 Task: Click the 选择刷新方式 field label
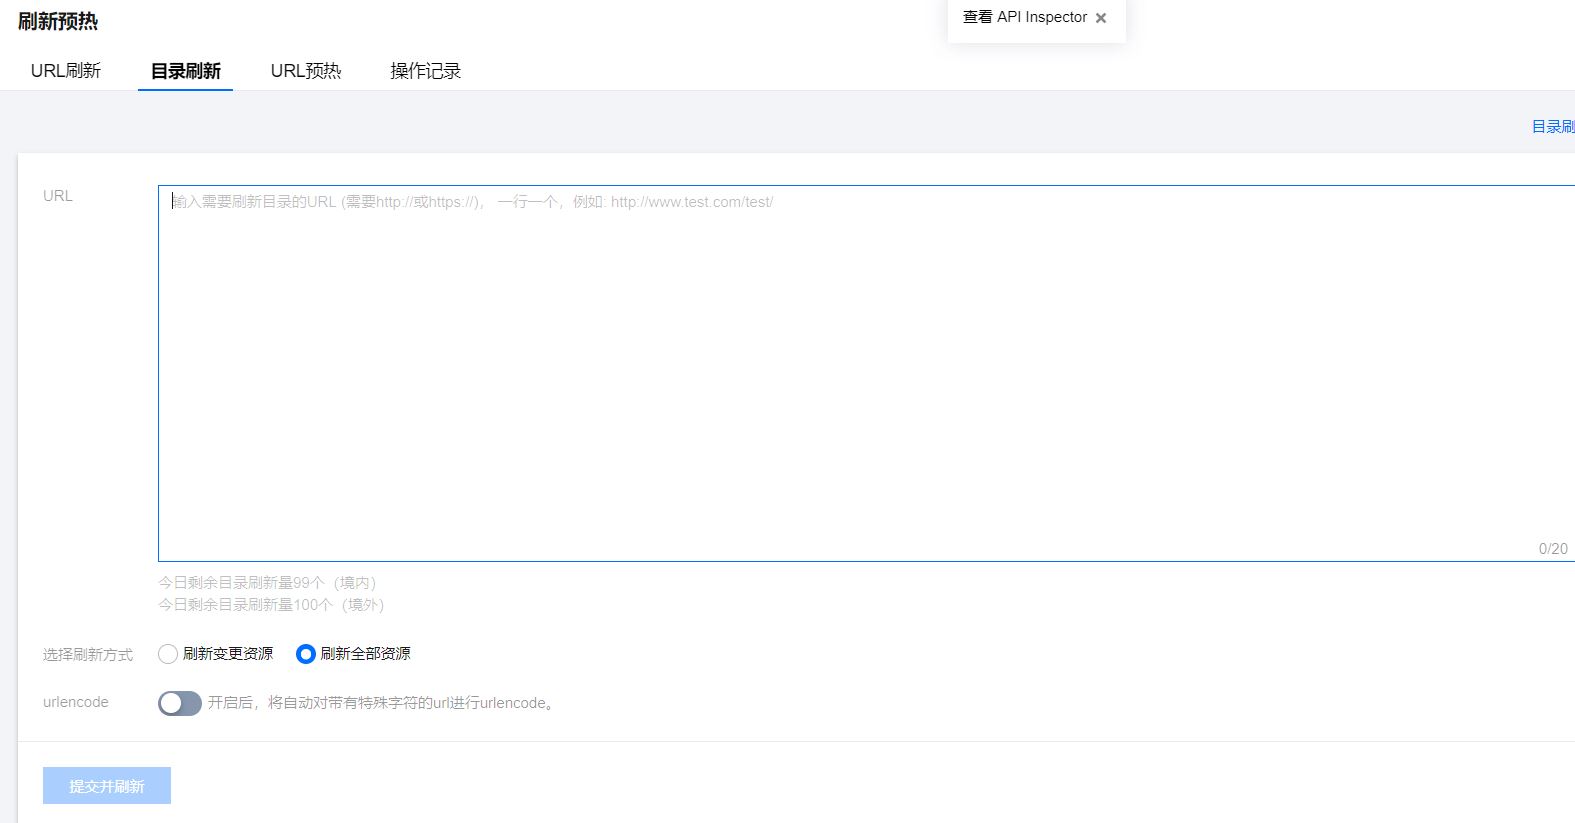(88, 655)
